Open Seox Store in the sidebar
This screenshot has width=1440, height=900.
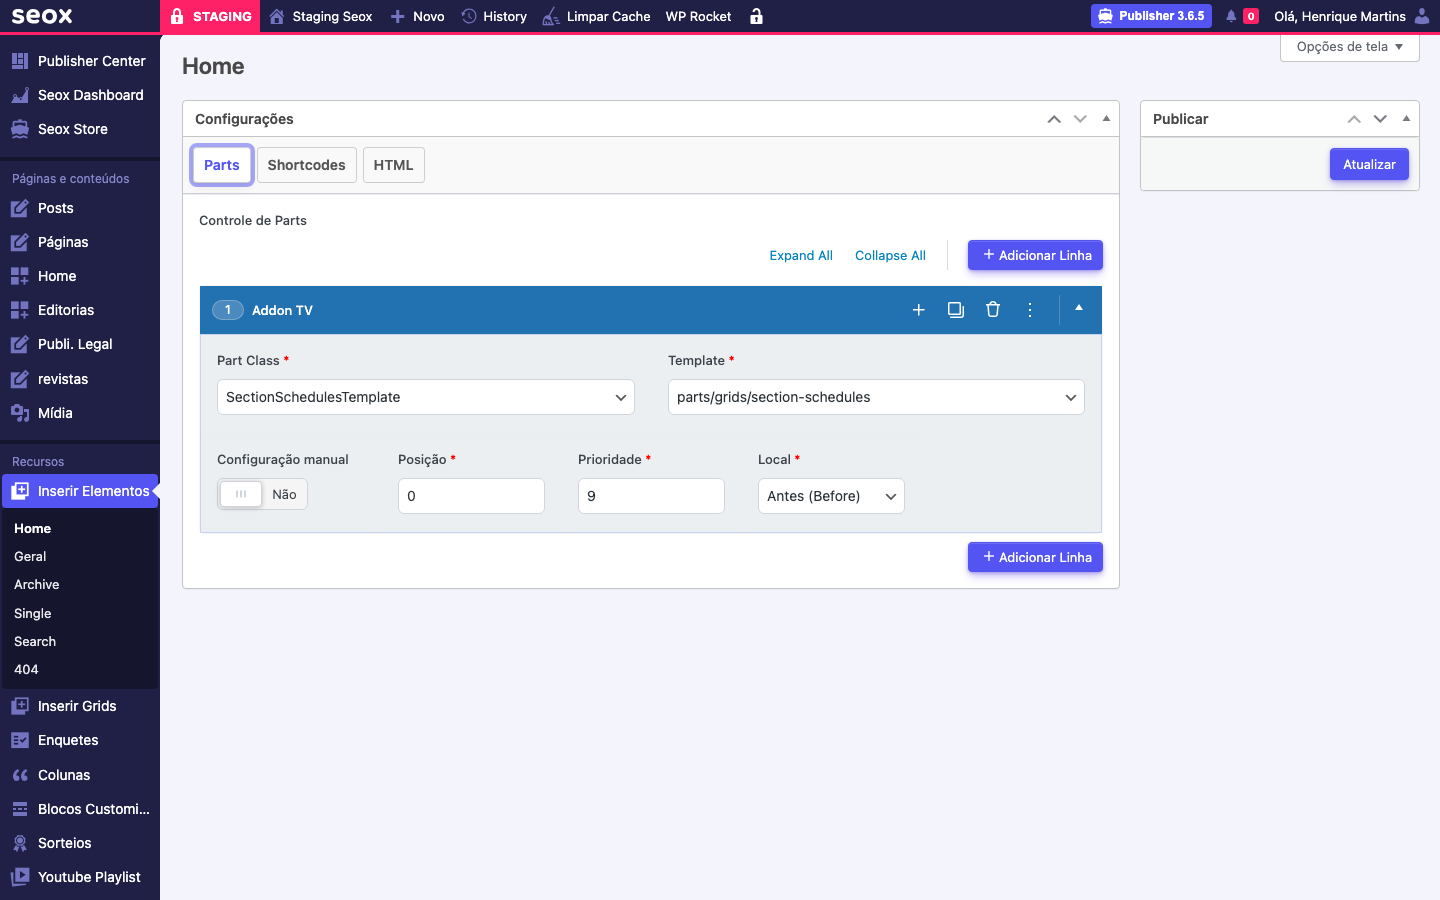80,129
